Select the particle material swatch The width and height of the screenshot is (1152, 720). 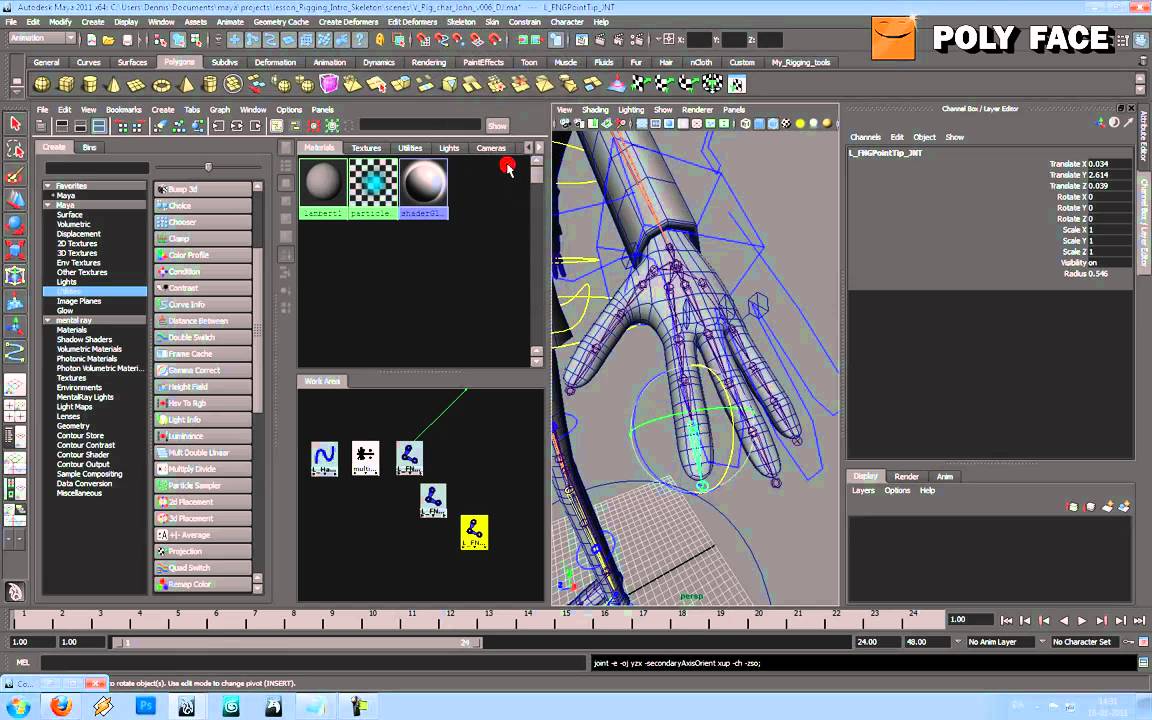coord(372,188)
